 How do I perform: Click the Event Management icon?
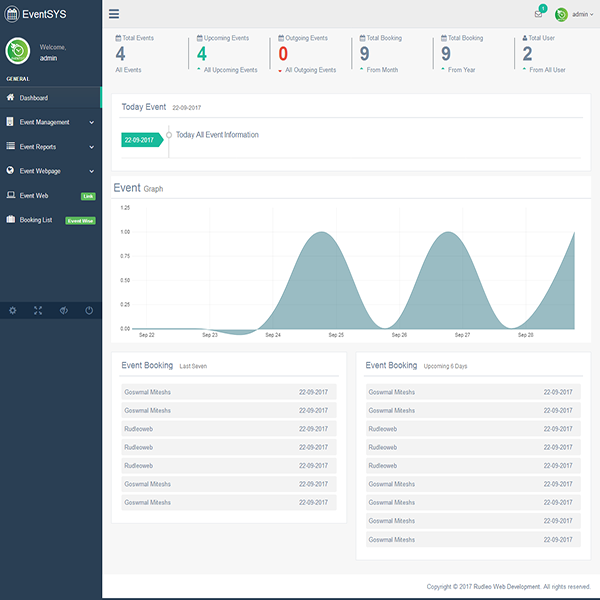tap(10, 122)
